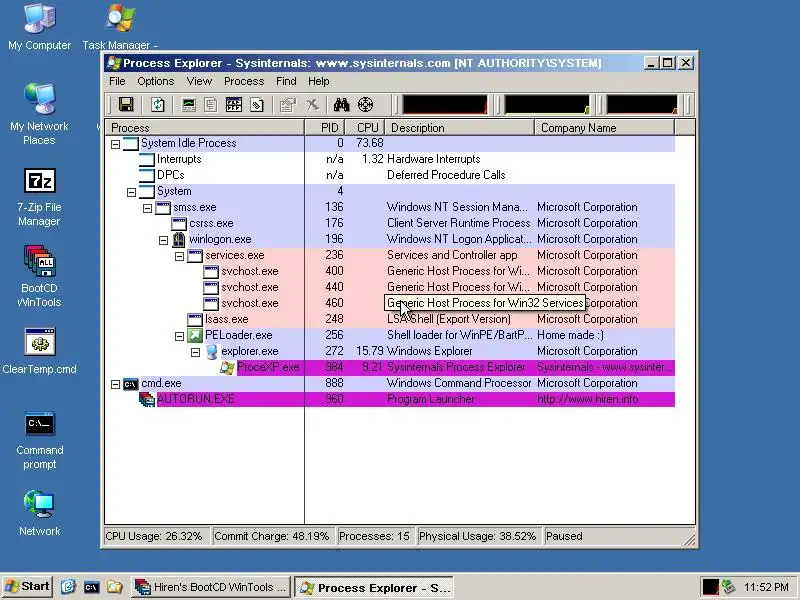Toggle Show Process Tree toolbar icon

pos(211,105)
